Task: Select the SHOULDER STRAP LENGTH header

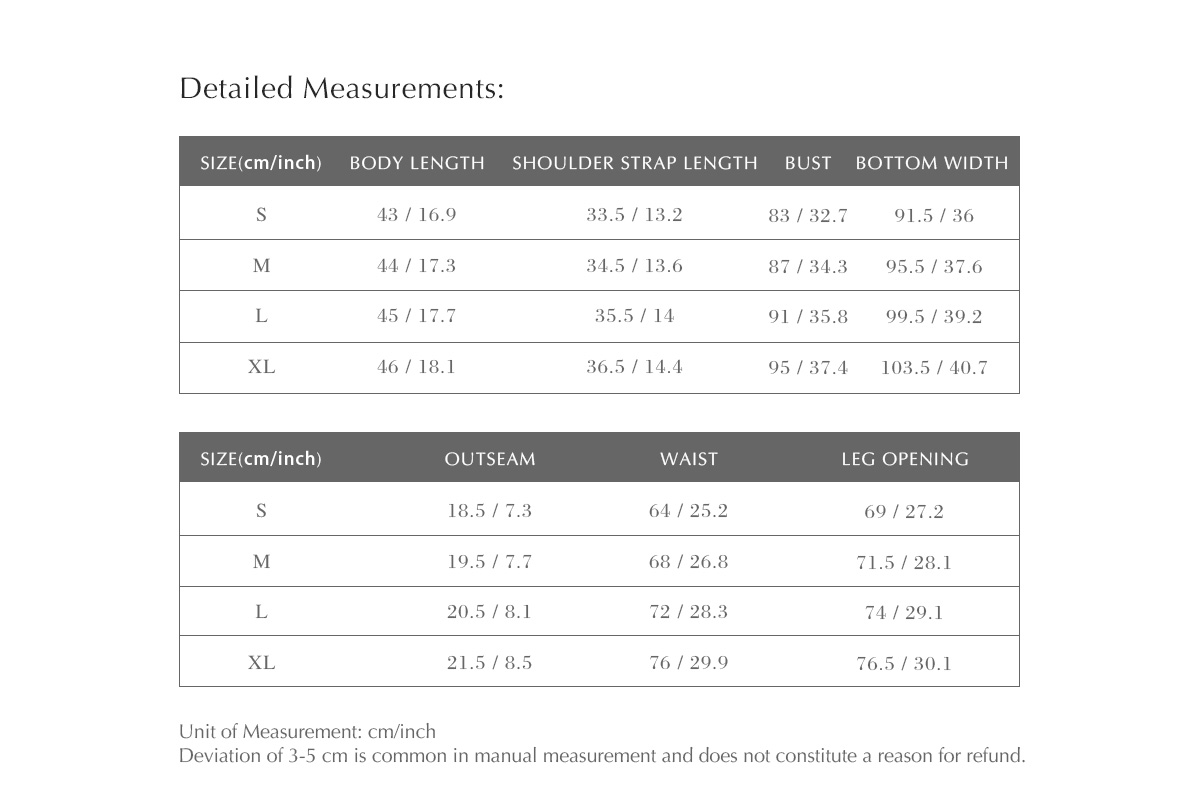Action: pyautogui.click(x=634, y=163)
